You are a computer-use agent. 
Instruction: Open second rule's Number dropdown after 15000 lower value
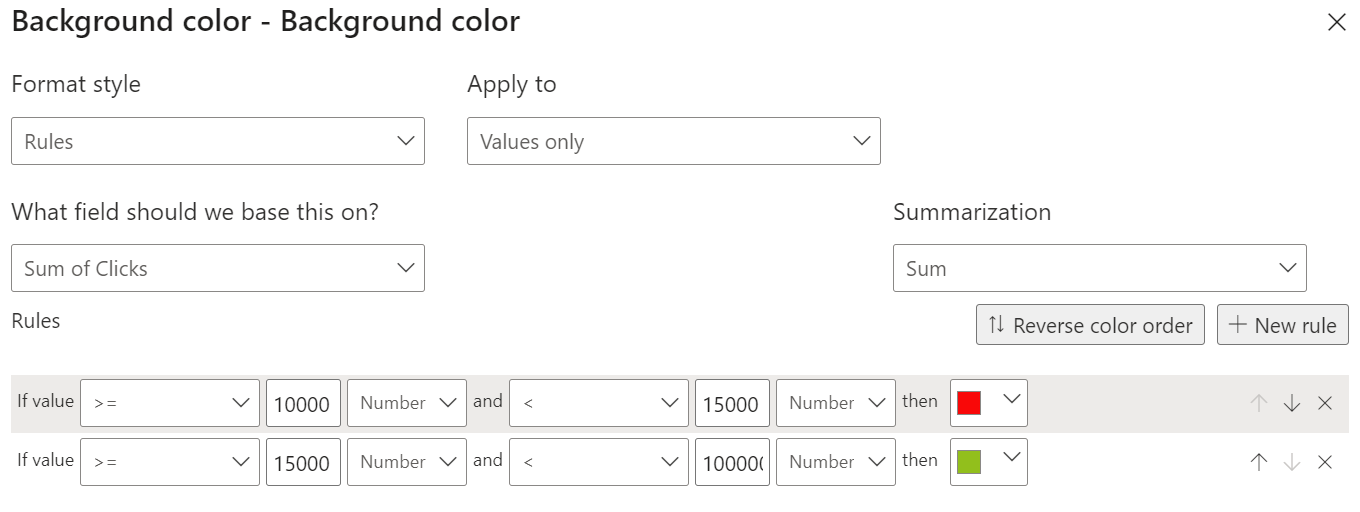coord(407,461)
